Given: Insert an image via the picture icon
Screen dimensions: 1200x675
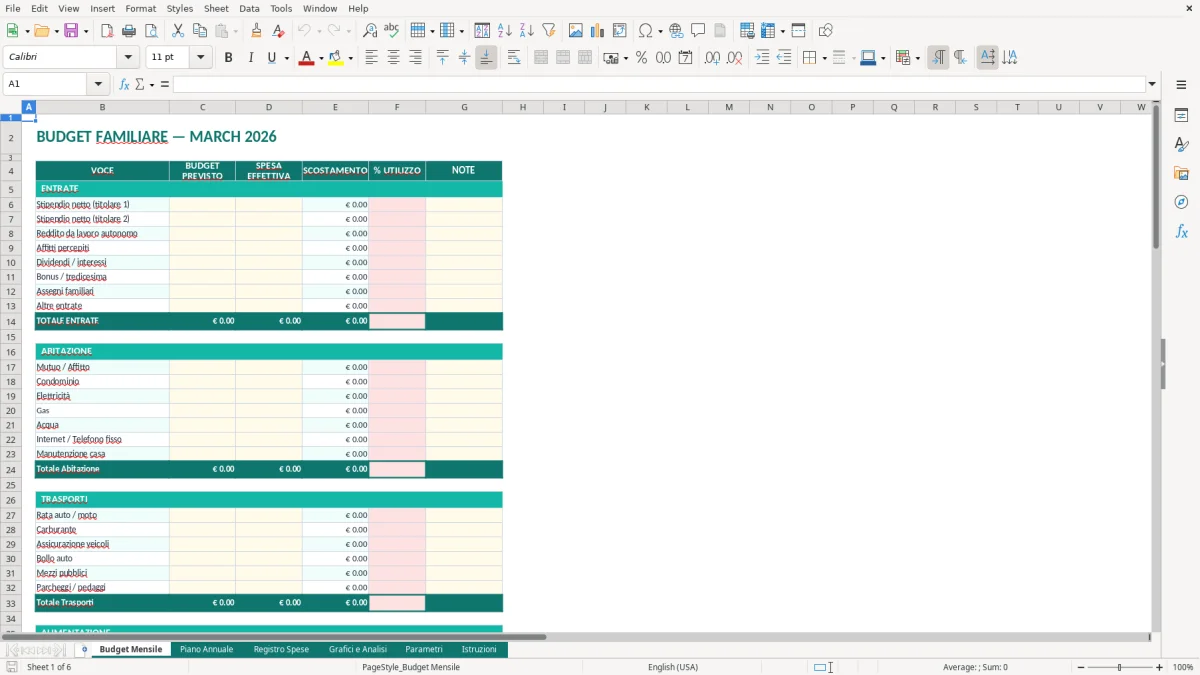Looking at the screenshot, I should coord(576,31).
